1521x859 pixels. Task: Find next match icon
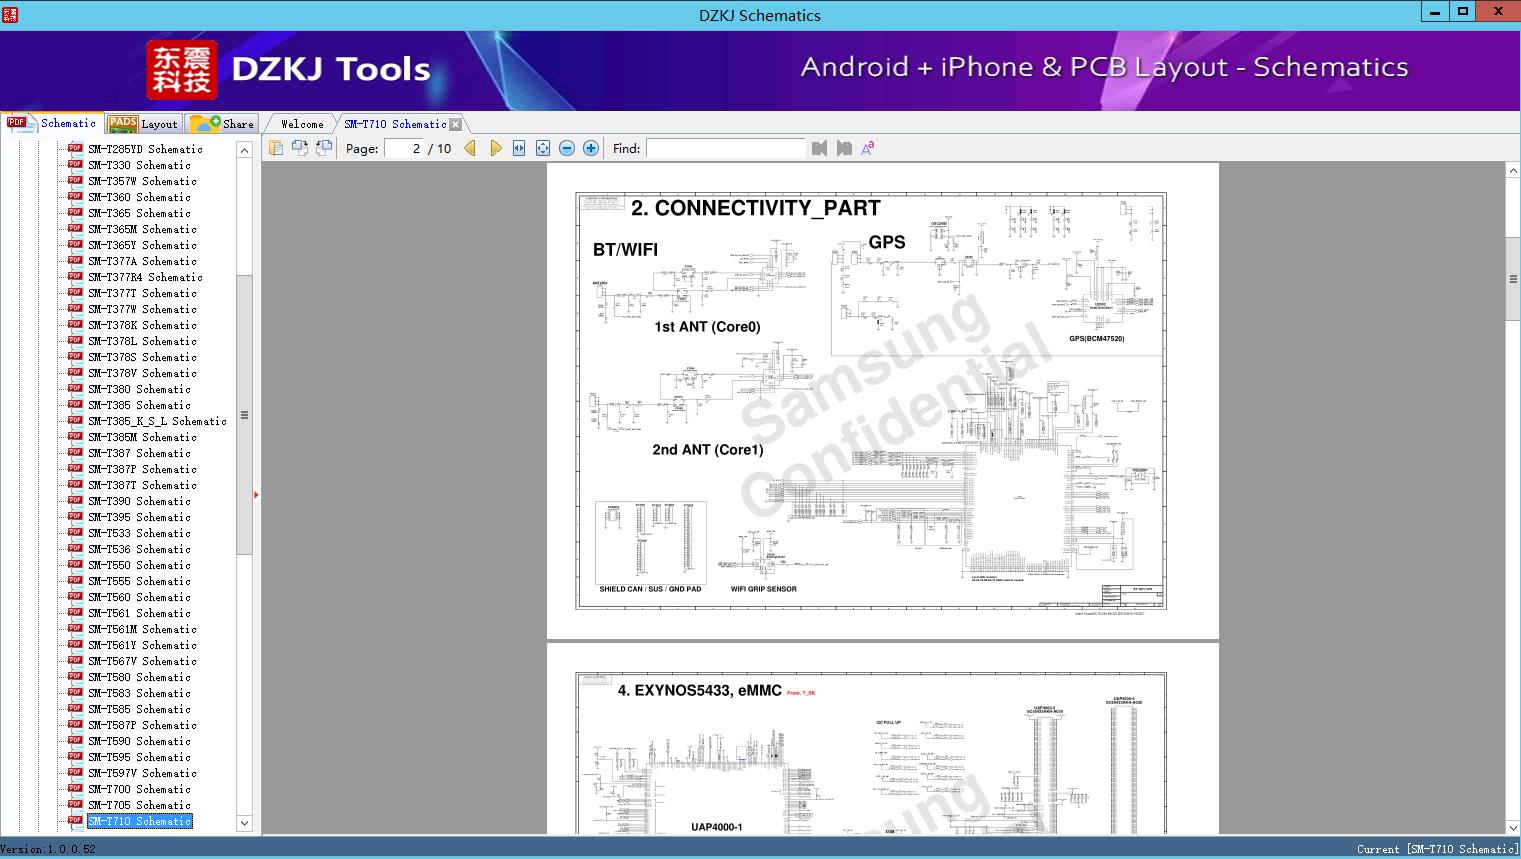[x=844, y=148]
